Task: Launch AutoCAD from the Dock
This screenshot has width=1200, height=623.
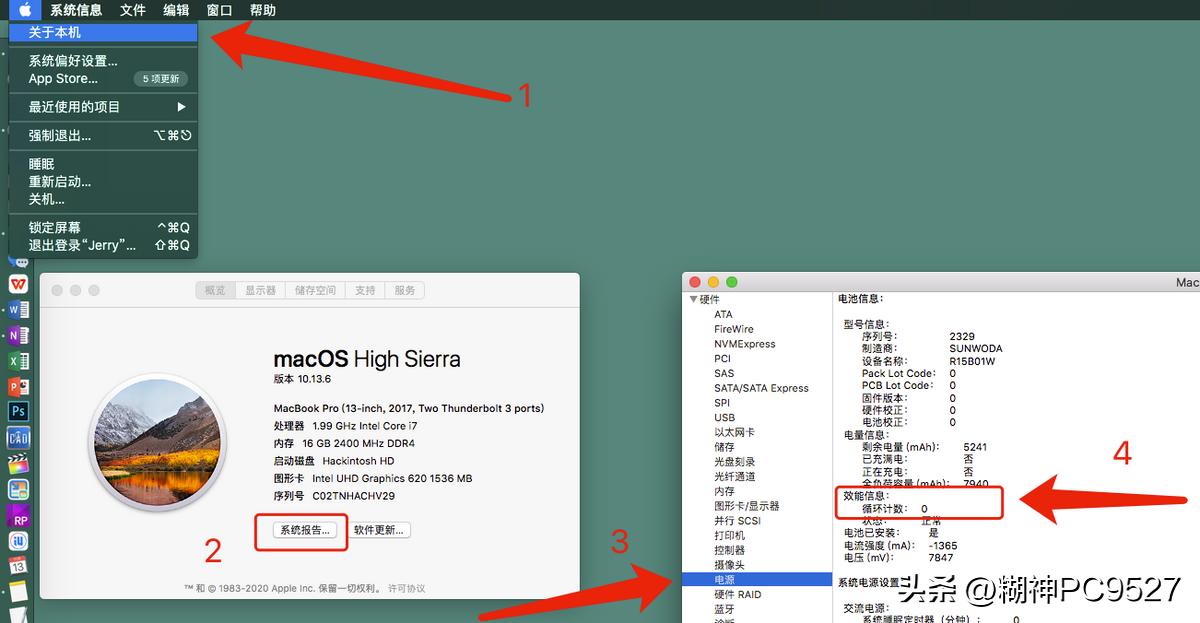Action: point(18,437)
